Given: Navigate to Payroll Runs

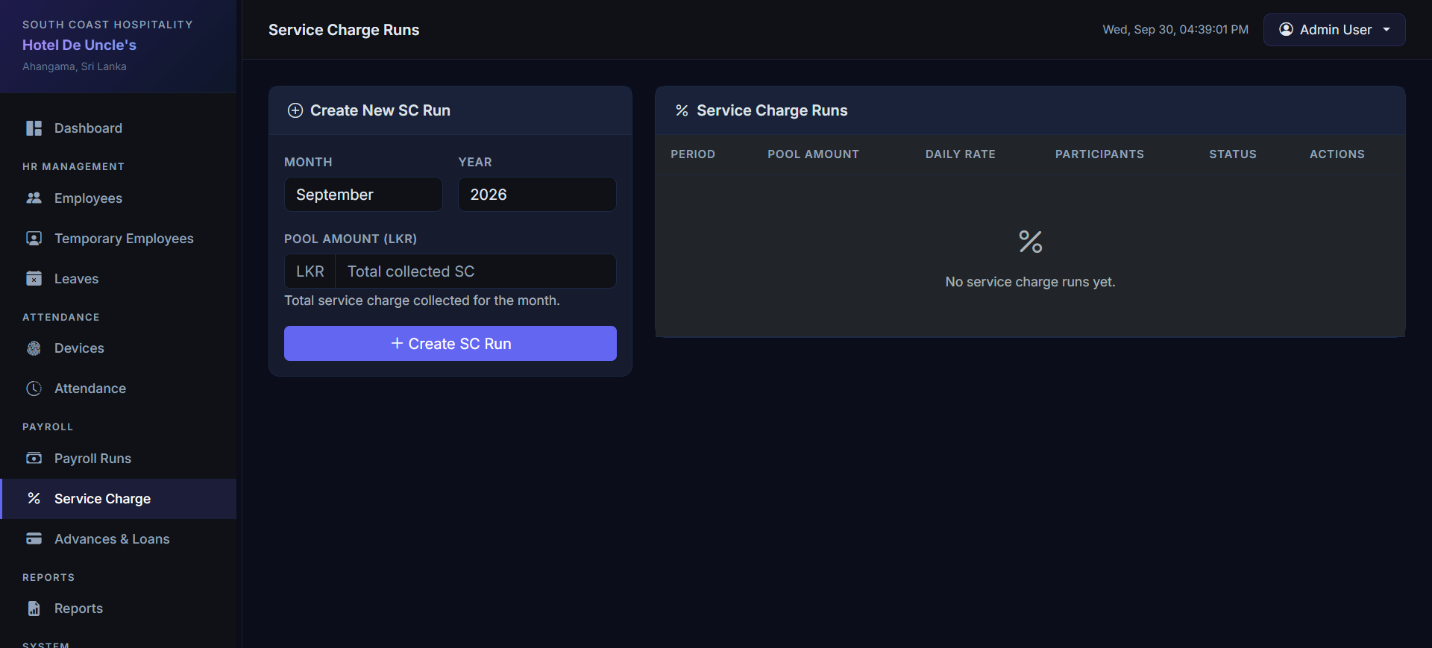Looking at the screenshot, I should pyautogui.click(x=119, y=458).
